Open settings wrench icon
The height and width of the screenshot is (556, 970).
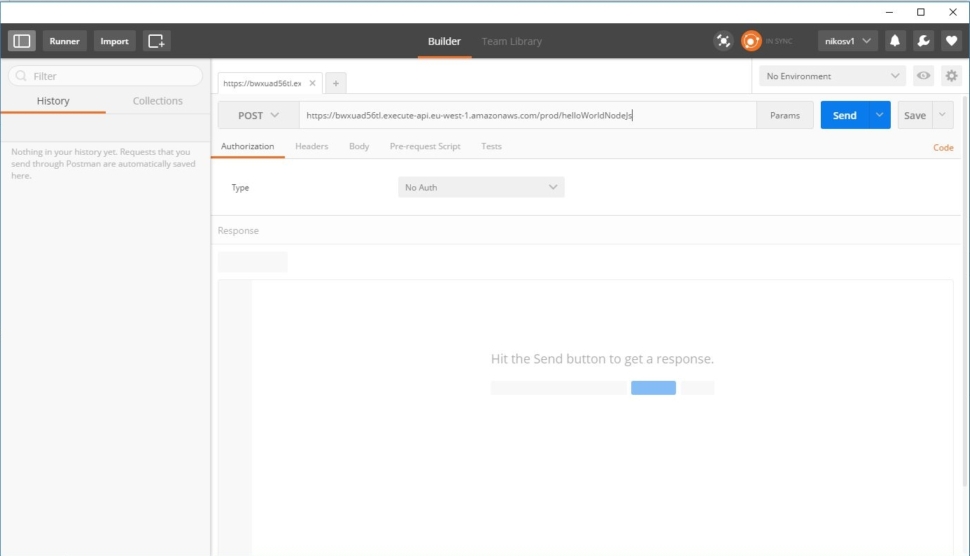tap(924, 41)
